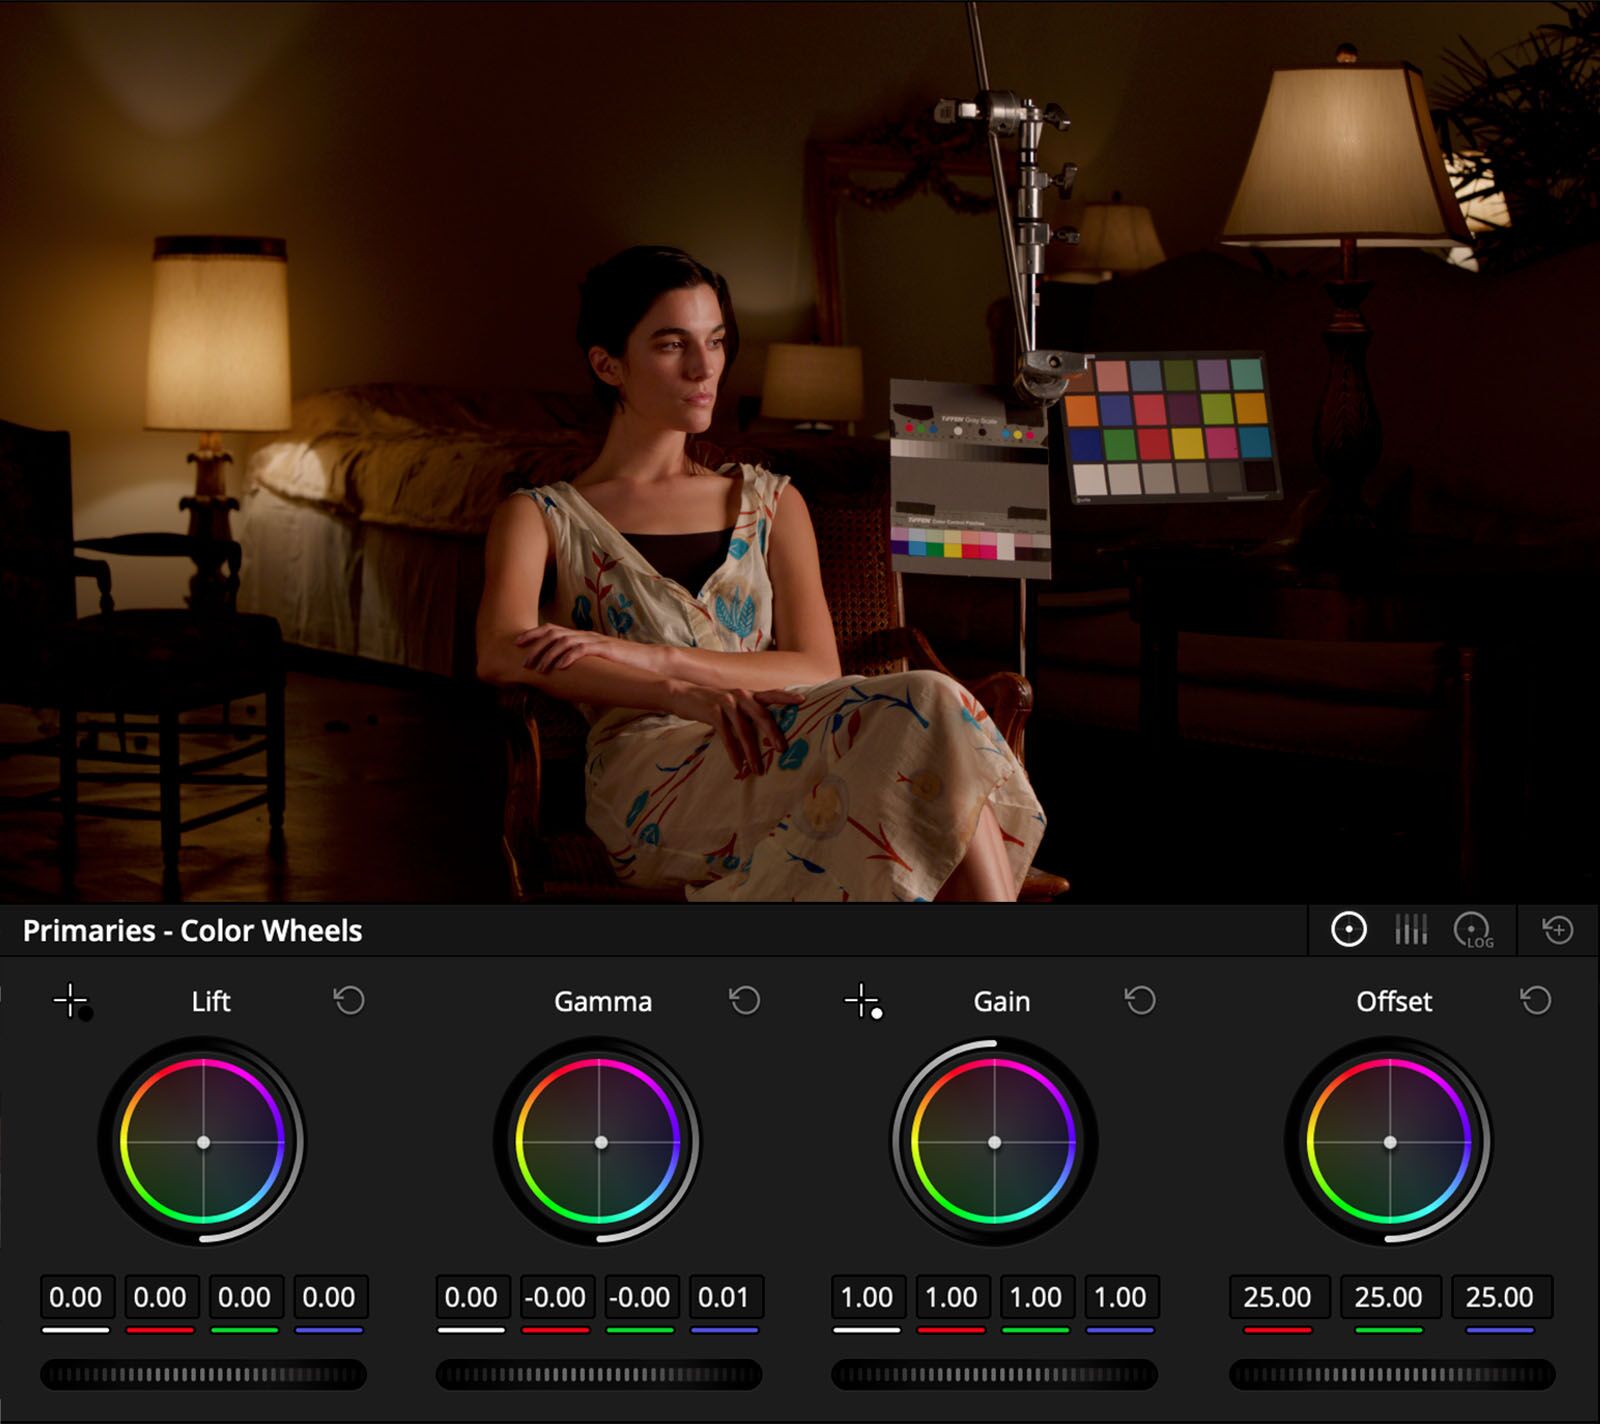Select the Lift master value field
1600x1424 pixels.
pyautogui.click(x=77, y=1297)
